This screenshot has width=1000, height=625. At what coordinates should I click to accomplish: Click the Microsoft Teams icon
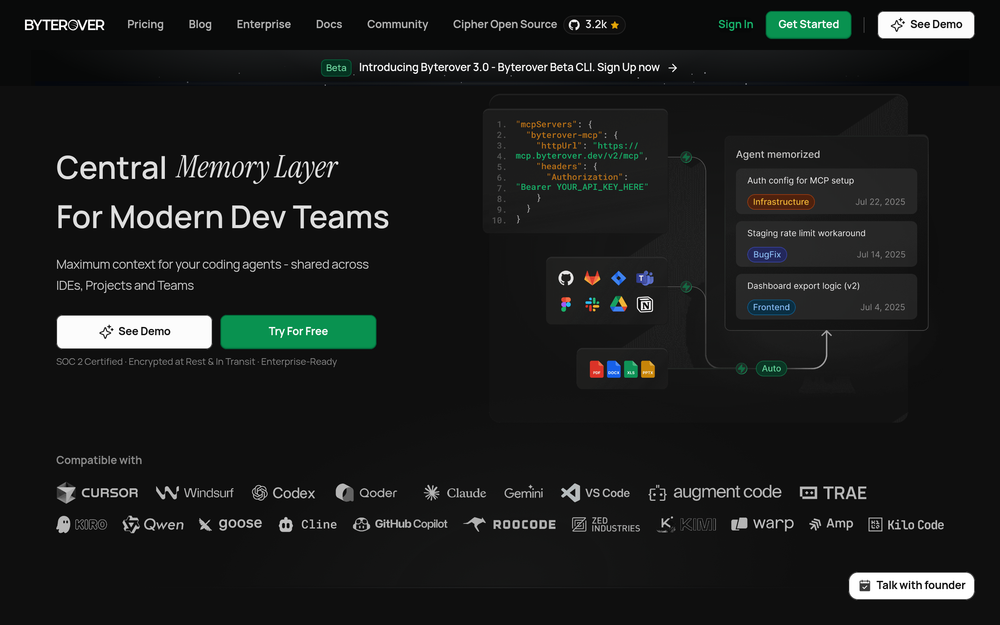point(645,278)
